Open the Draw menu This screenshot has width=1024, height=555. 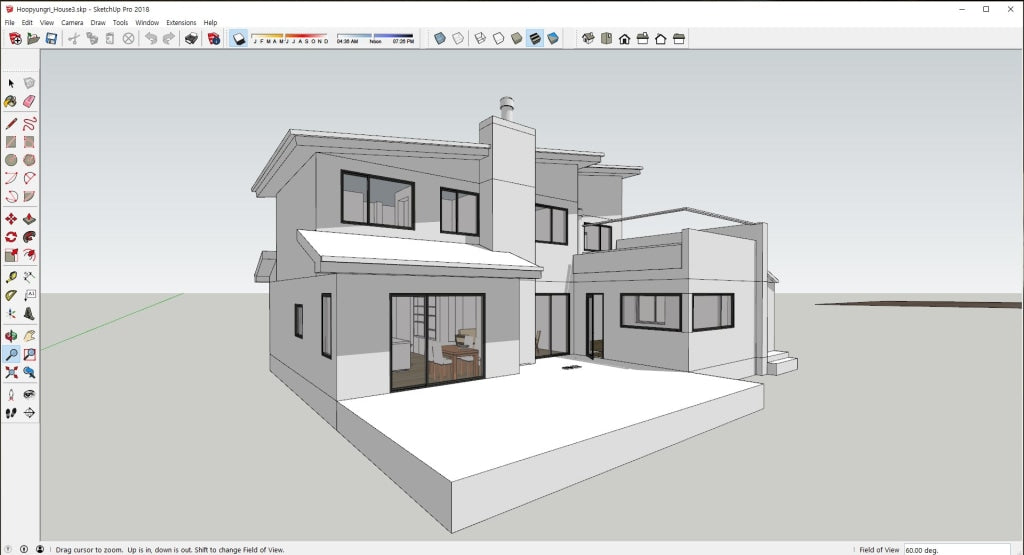coord(98,22)
